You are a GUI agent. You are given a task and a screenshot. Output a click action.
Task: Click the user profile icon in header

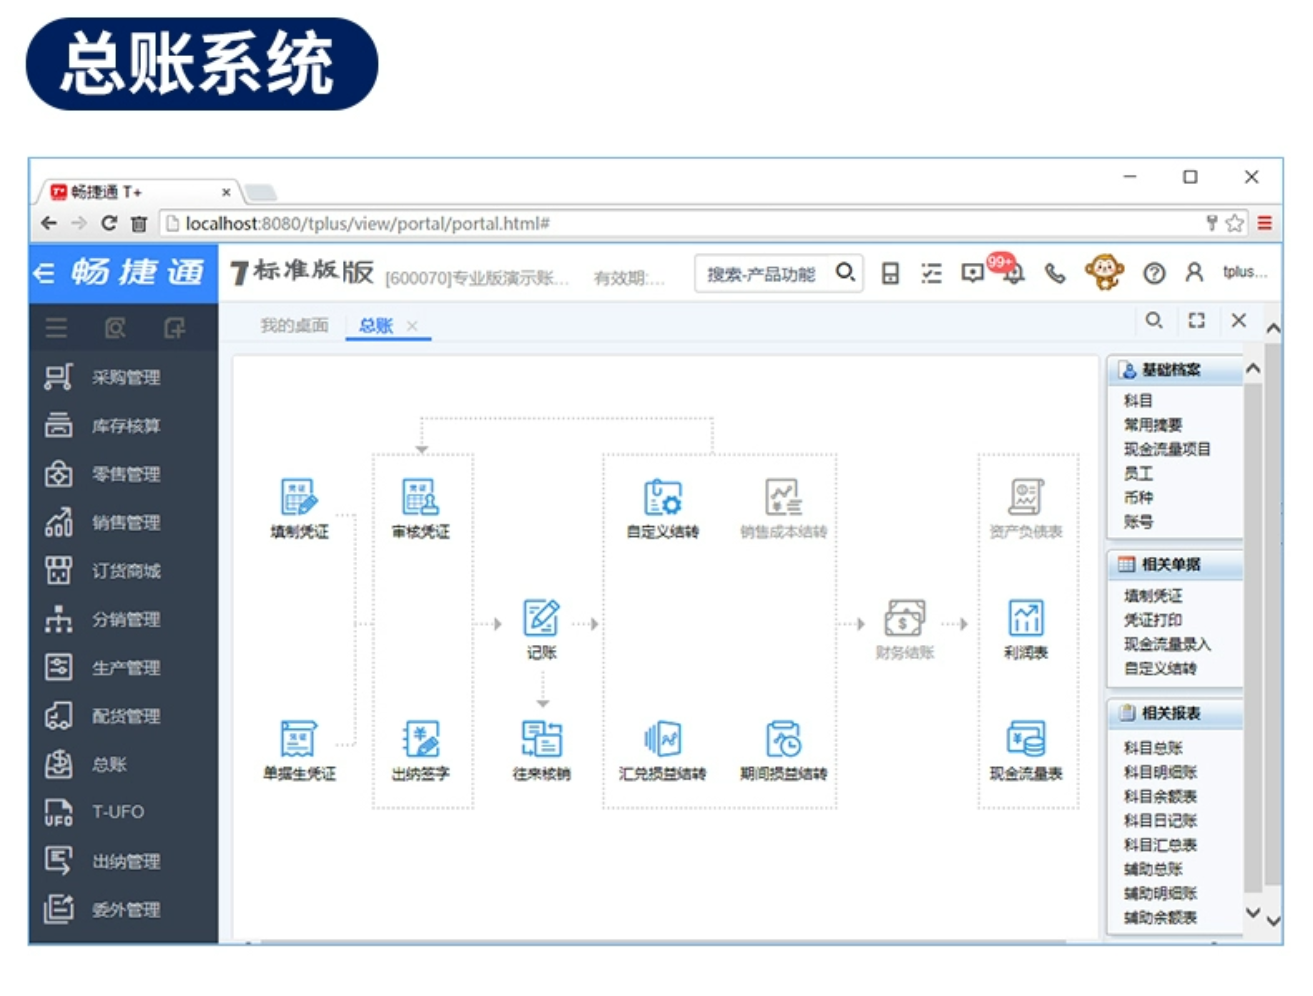[1194, 272]
